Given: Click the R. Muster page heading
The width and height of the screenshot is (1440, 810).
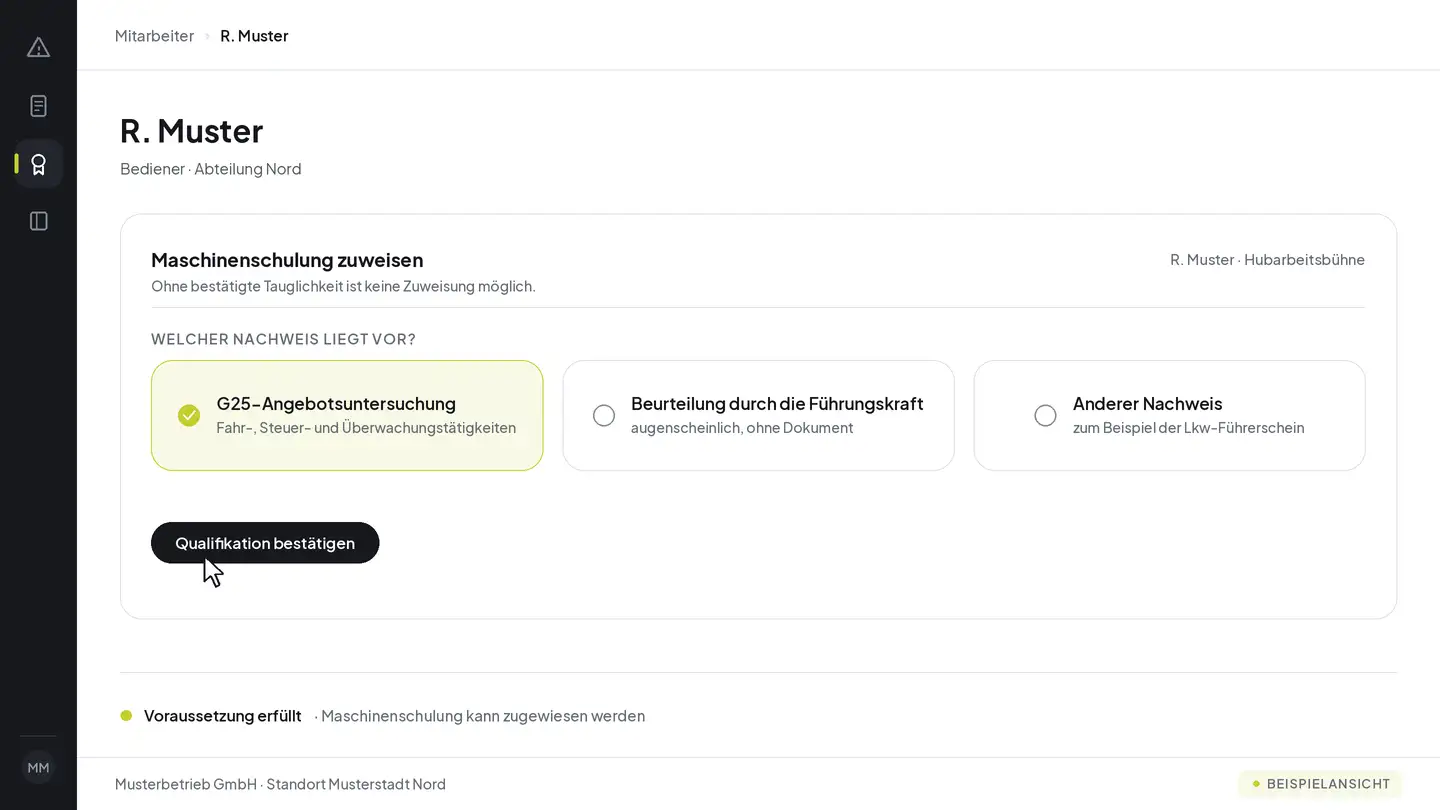Looking at the screenshot, I should (x=191, y=131).
